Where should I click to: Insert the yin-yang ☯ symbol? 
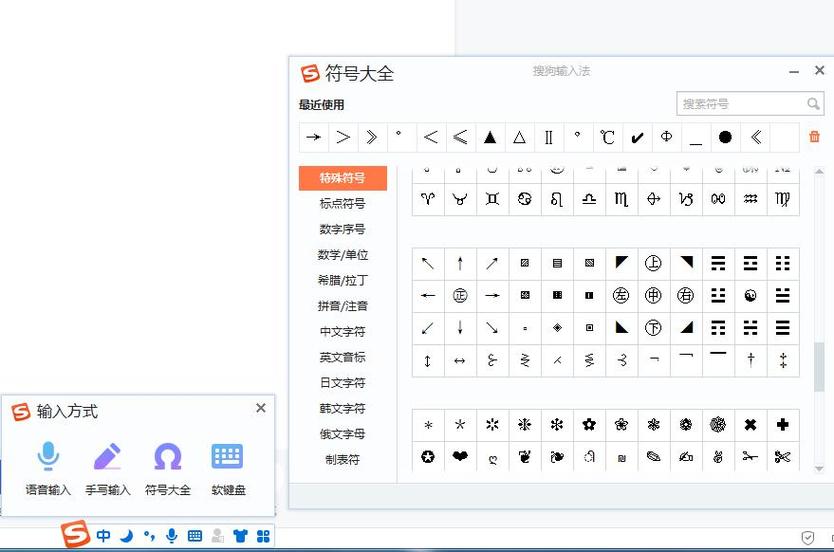750,295
